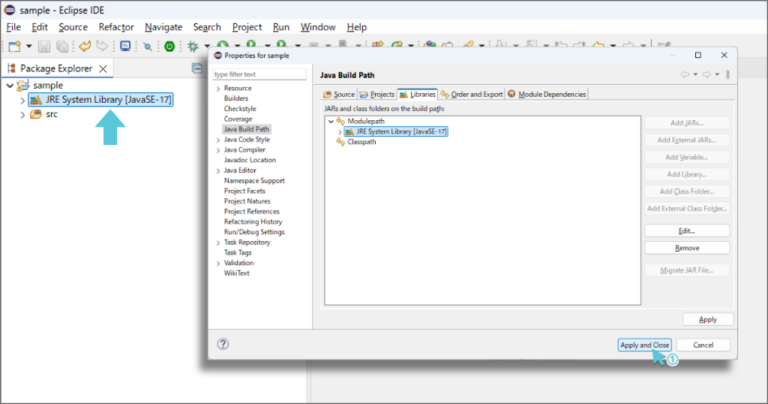Open the Module Dependencies tab

click(547, 94)
